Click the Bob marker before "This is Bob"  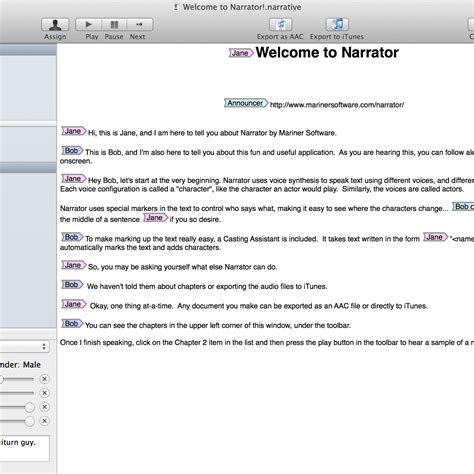tap(72, 151)
